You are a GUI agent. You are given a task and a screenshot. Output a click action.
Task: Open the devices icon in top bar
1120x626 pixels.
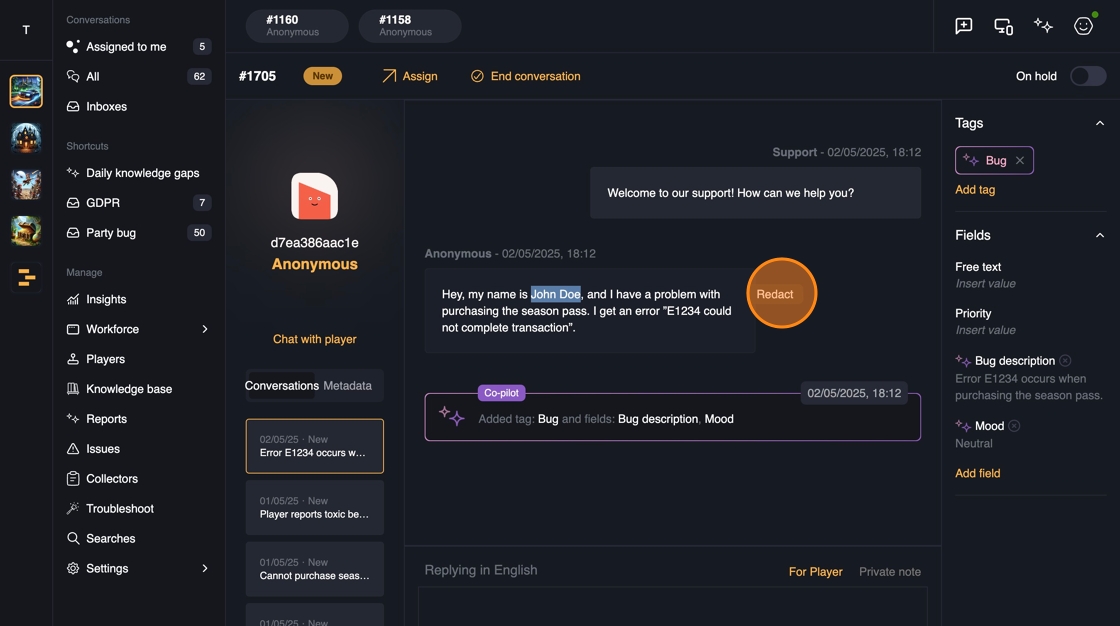(1004, 26)
